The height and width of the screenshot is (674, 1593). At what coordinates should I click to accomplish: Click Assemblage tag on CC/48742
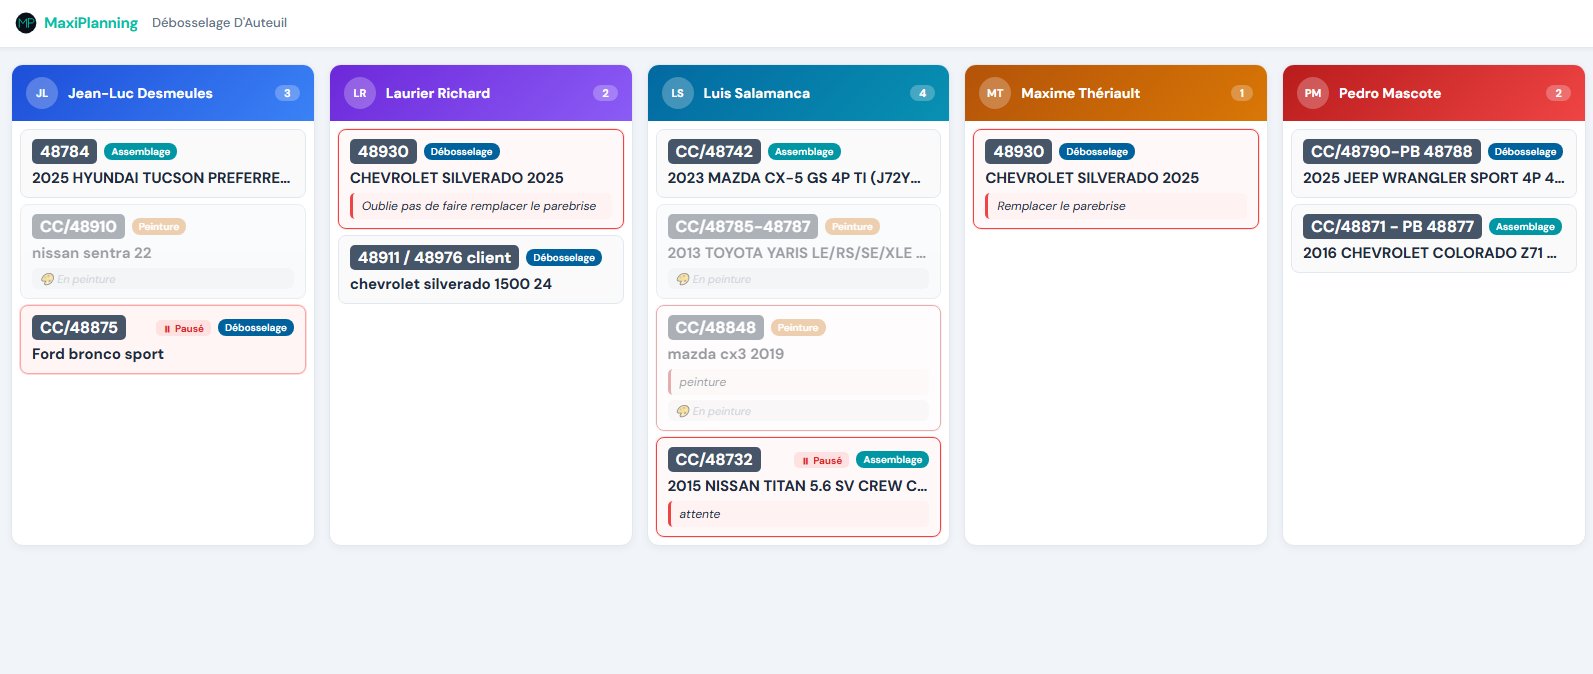[804, 152]
